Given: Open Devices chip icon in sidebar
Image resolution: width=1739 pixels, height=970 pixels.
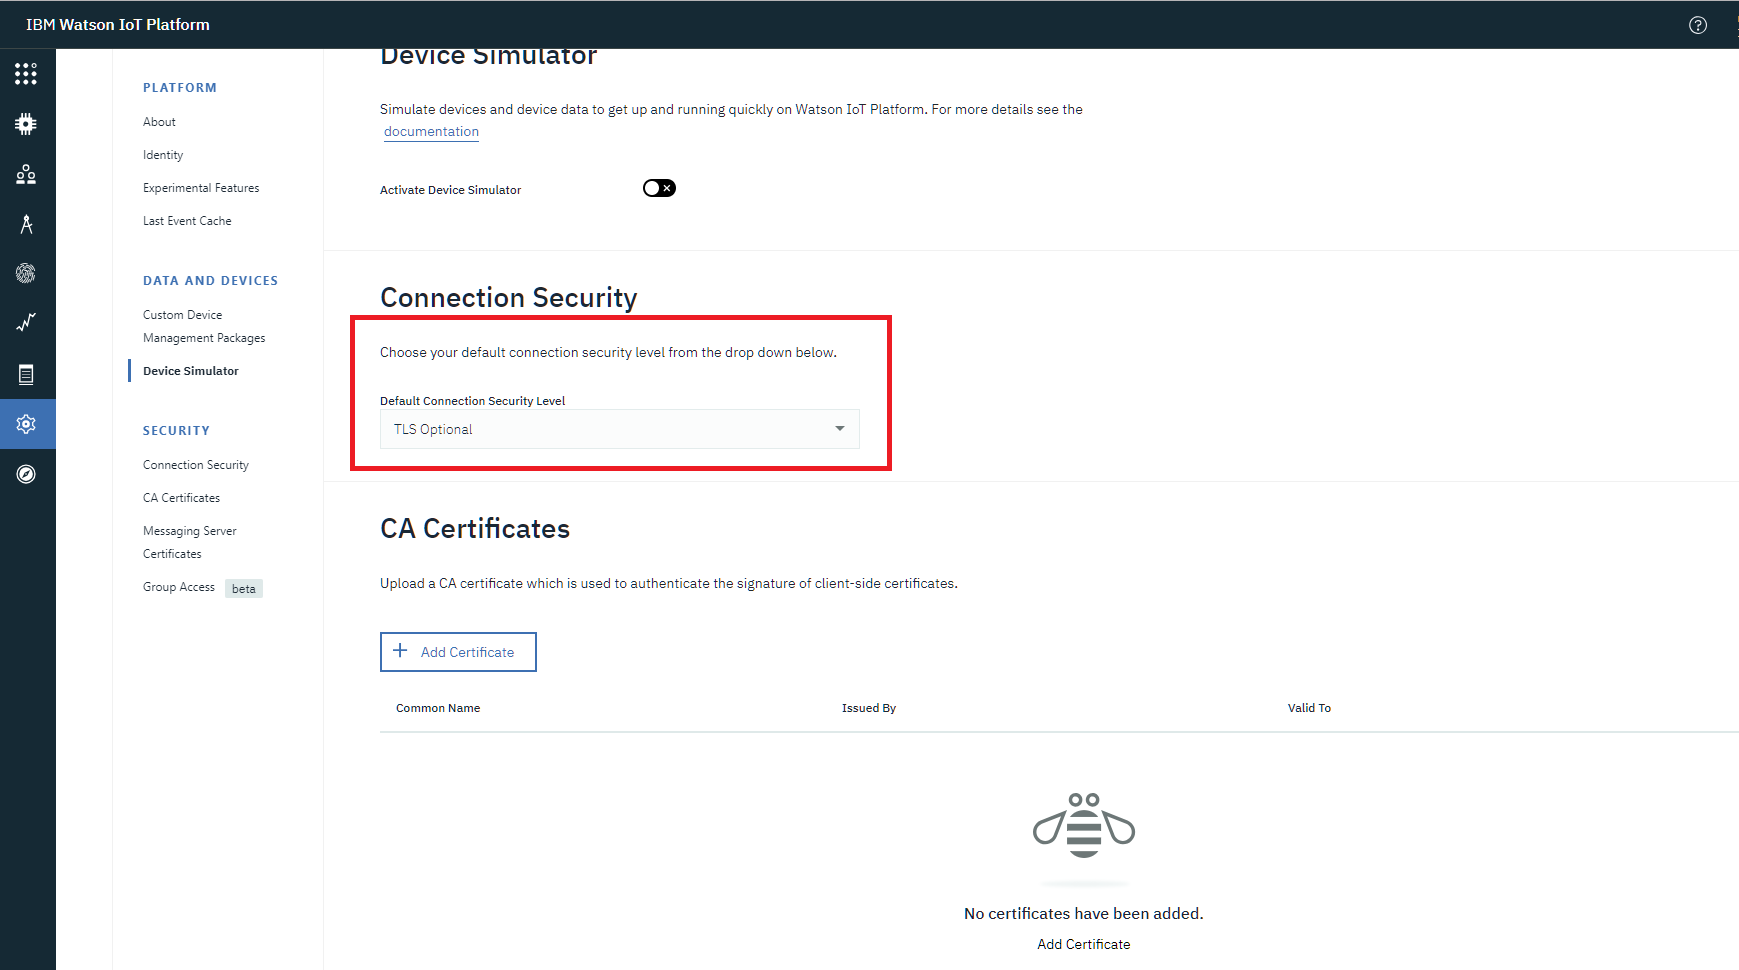Looking at the screenshot, I should click(x=26, y=124).
